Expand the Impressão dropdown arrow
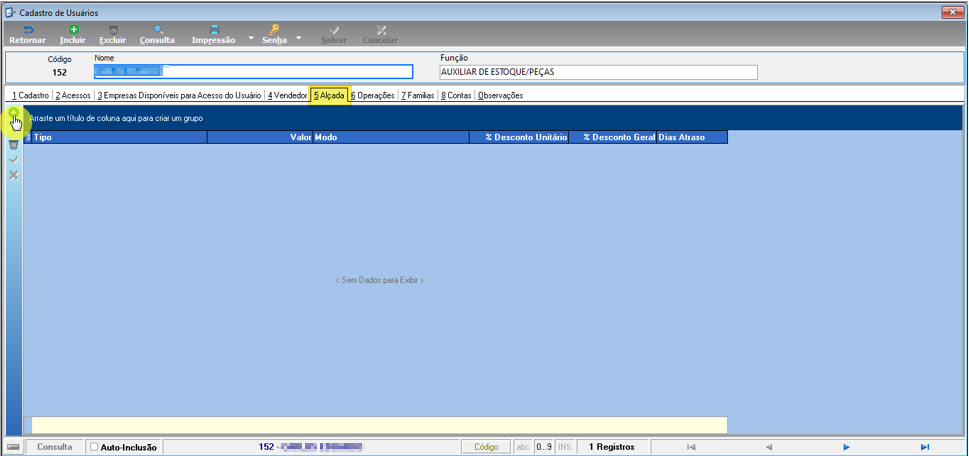This screenshot has height=456, width=969. (251, 38)
